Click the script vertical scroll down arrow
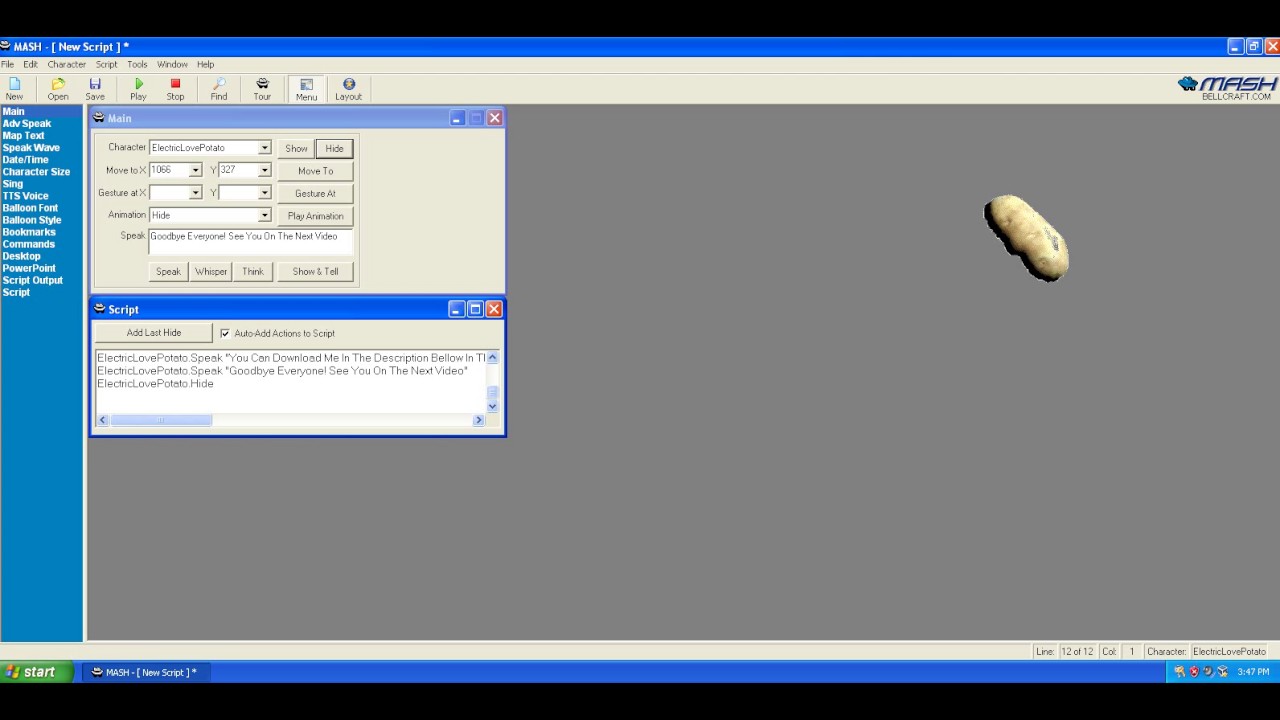Image resolution: width=1280 pixels, height=720 pixels. pos(492,407)
